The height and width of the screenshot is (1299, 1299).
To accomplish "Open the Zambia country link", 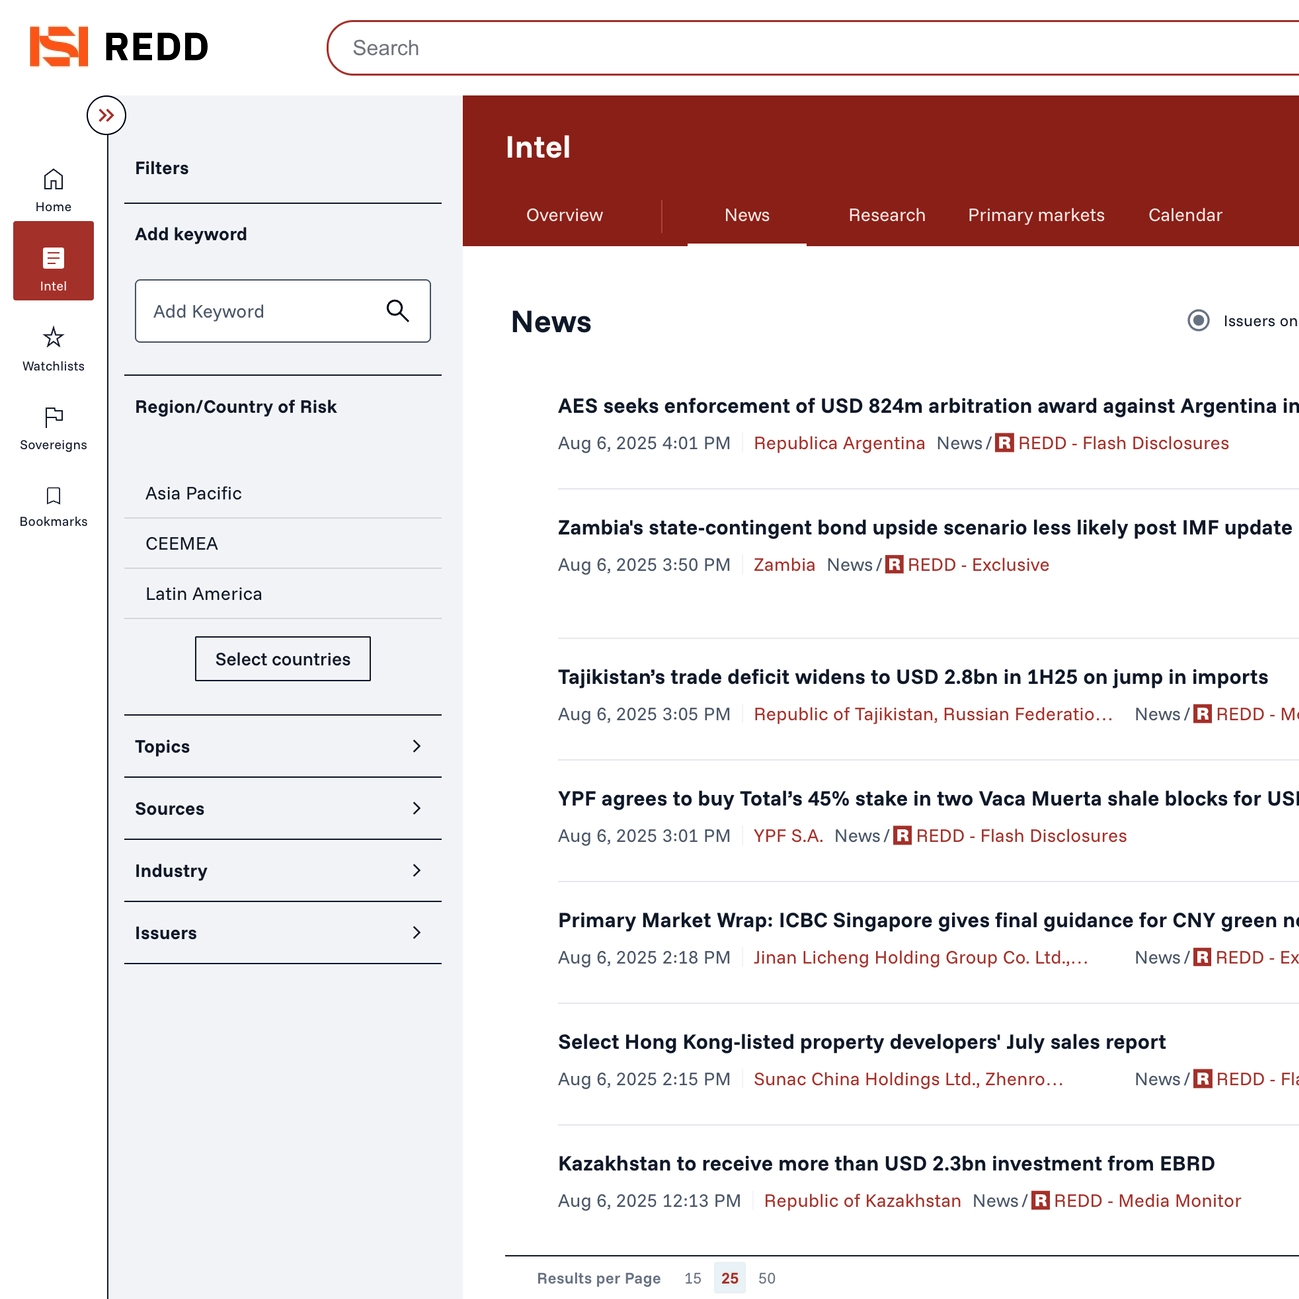I will (x=784, y=564).
